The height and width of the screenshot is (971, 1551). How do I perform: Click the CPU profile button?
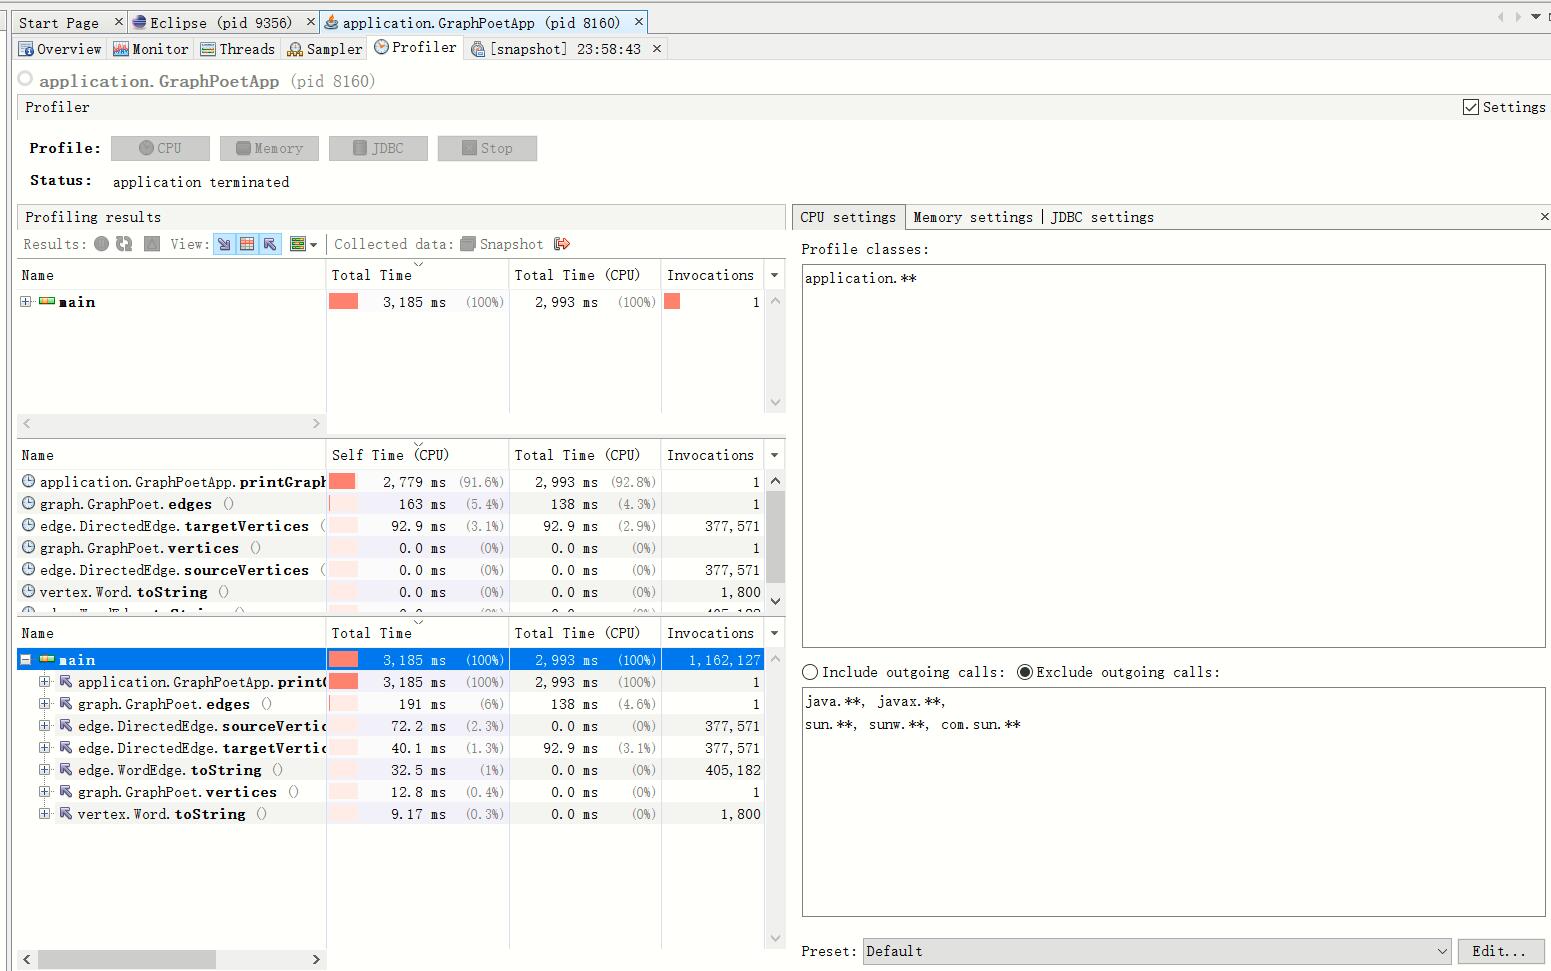coord(160,148)
